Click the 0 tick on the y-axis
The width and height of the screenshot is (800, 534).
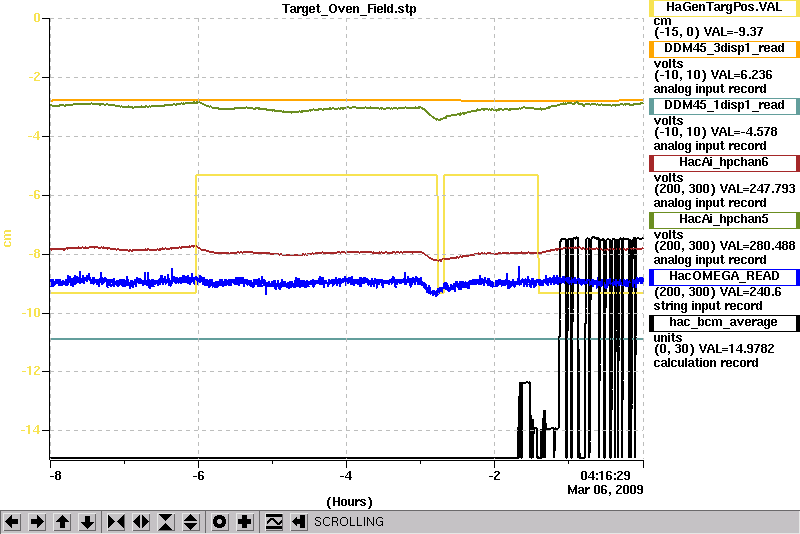point(37,18)
